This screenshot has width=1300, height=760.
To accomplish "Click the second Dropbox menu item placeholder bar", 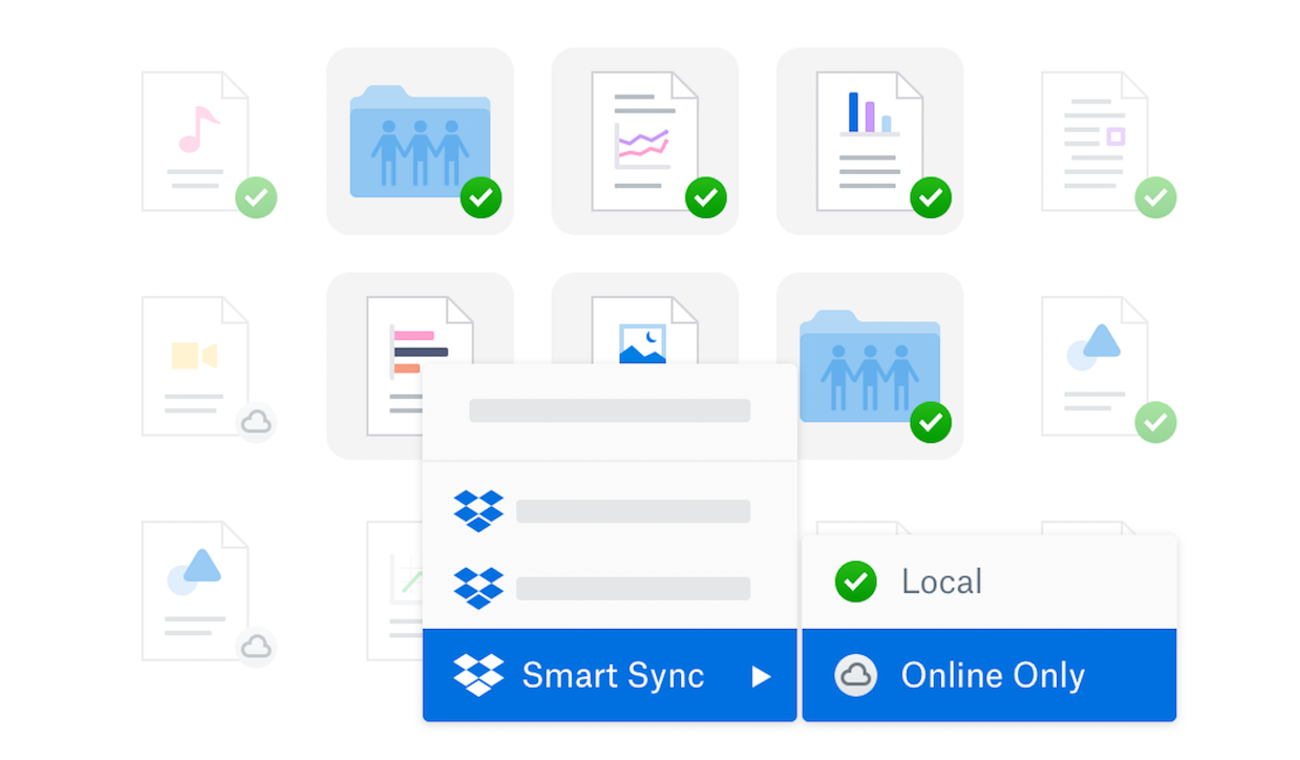I will click(633, 588).
